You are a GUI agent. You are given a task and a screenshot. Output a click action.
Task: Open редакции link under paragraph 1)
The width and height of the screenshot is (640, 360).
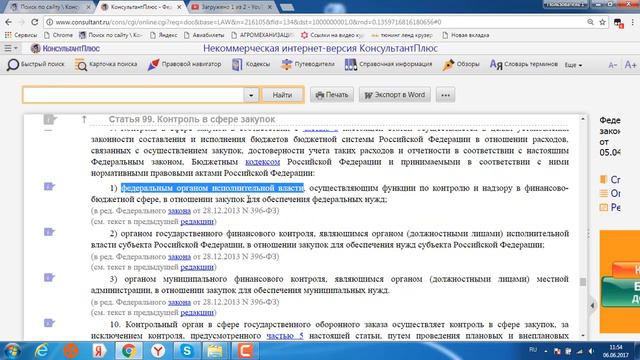tap(197, 221)
